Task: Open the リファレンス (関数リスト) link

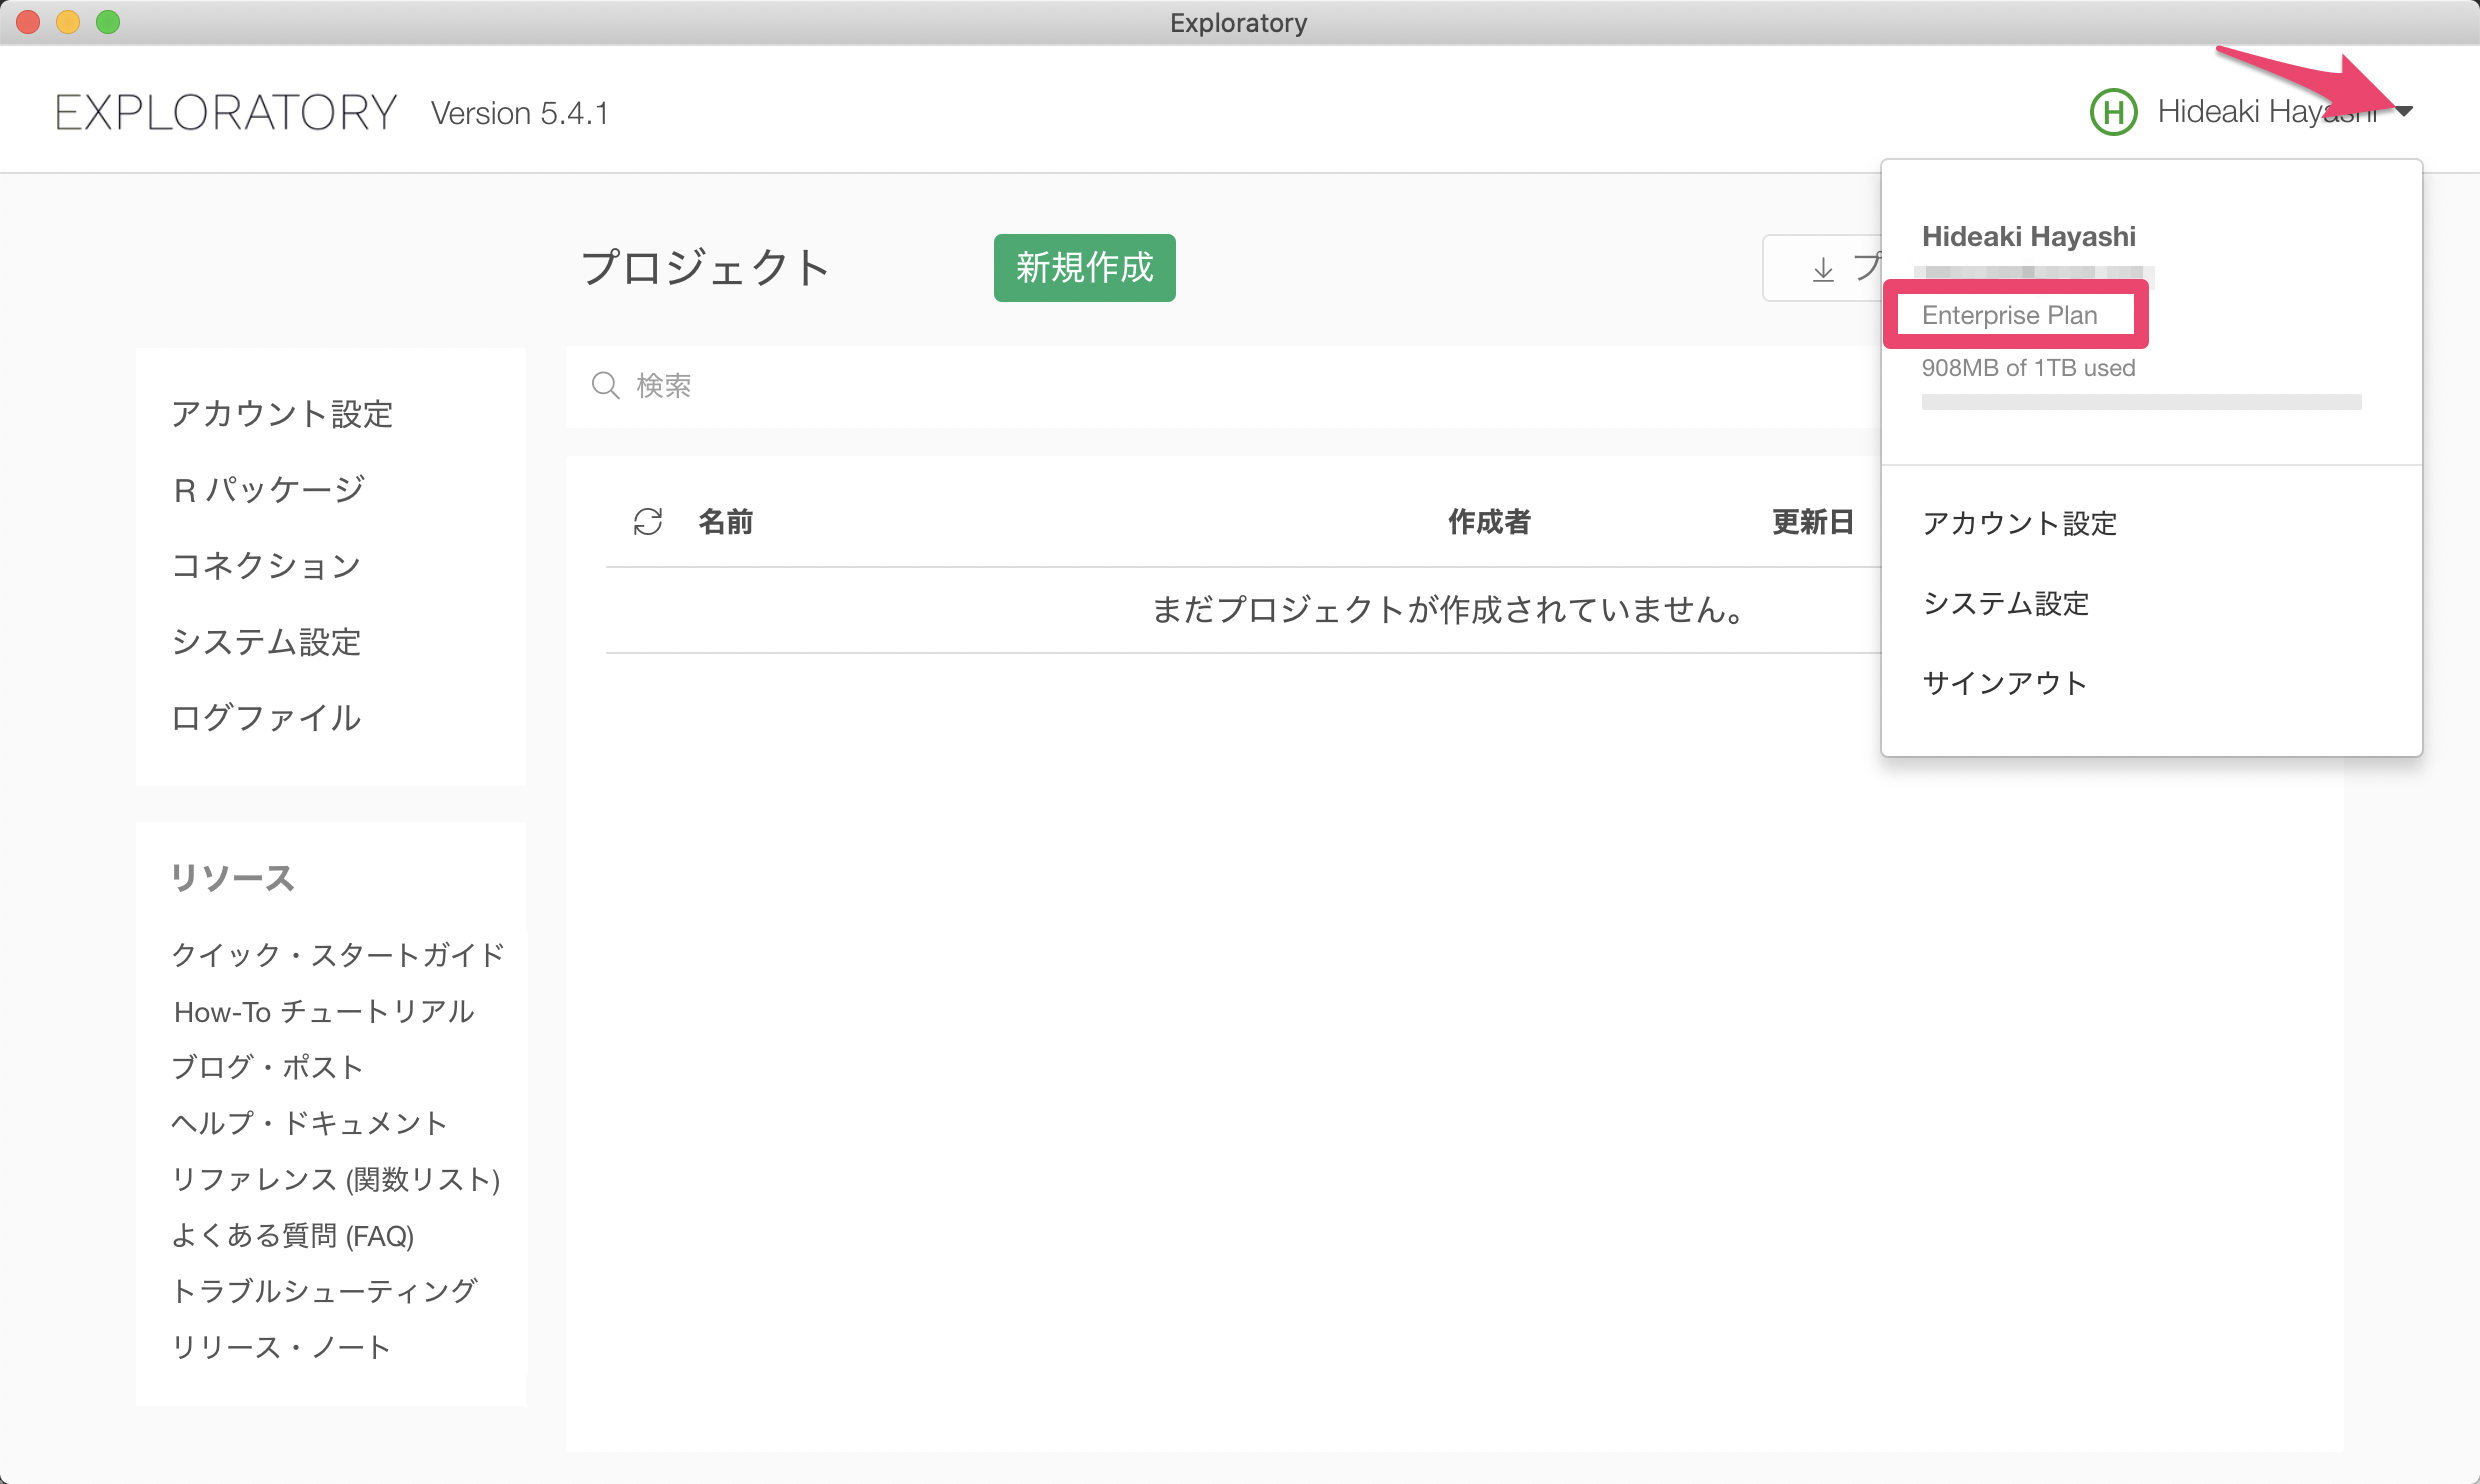Action: pos(336,1179)
